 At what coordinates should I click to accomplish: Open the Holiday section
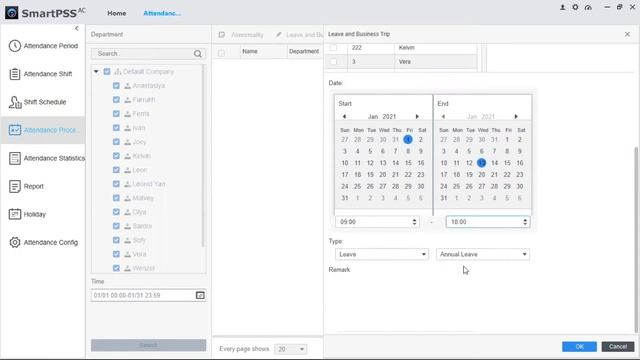tap(27, 214)
